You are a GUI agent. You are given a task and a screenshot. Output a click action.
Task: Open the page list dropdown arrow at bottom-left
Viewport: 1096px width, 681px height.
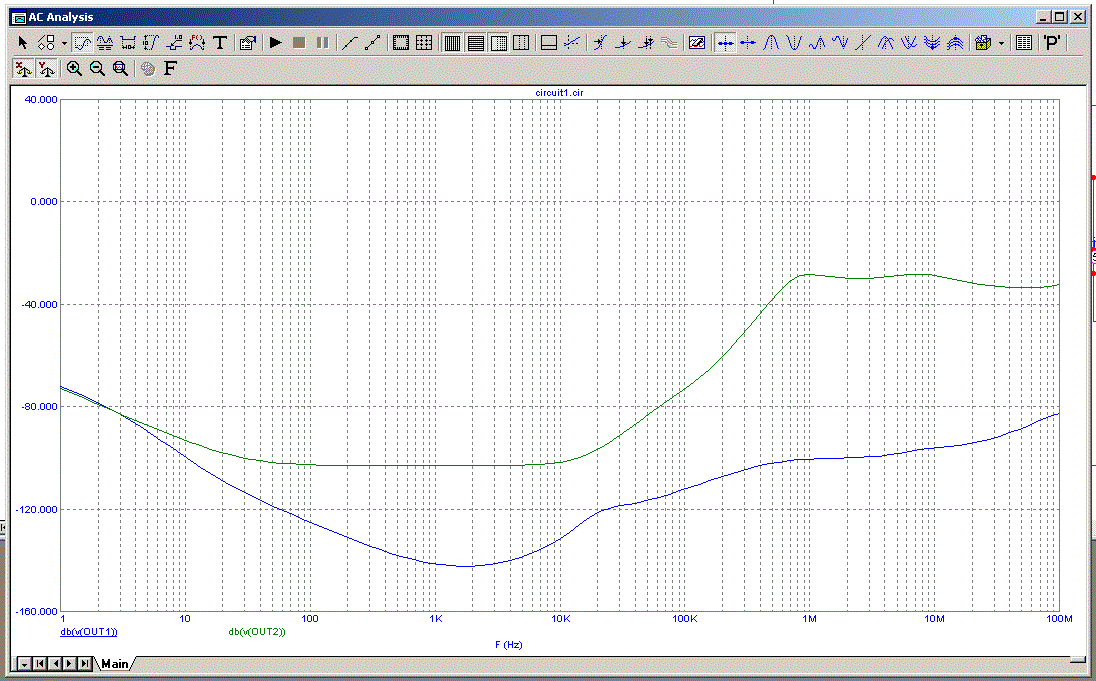coord(23,663)
